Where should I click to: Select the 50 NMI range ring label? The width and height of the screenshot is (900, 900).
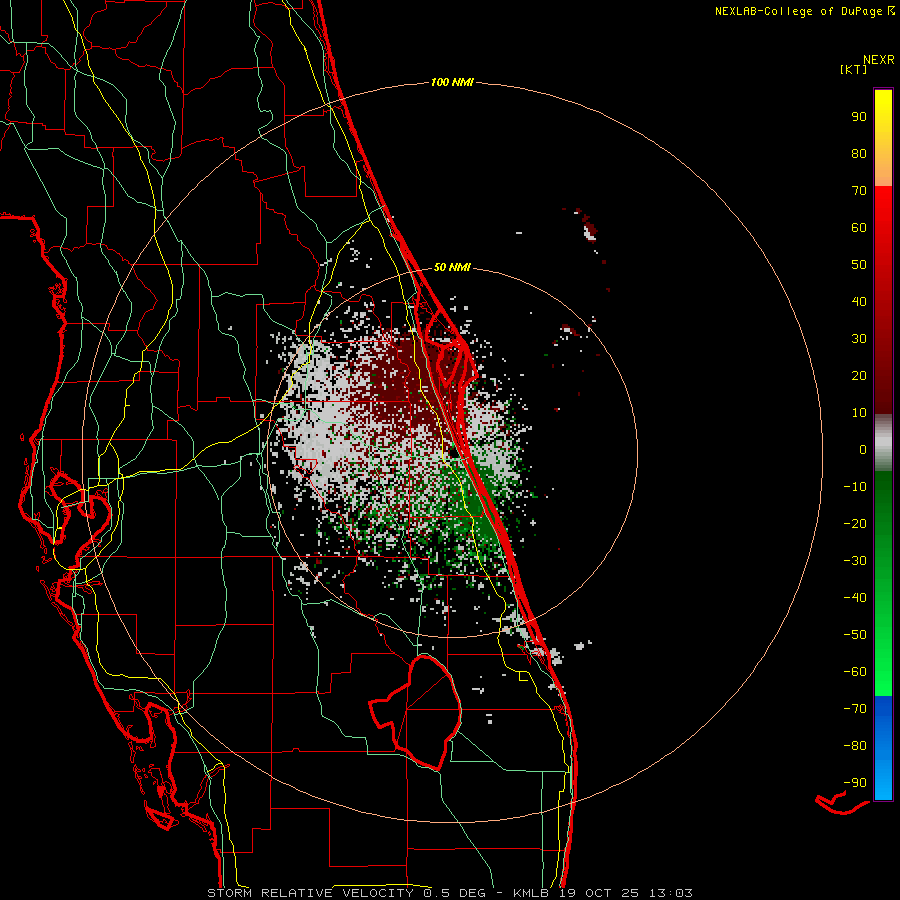(452, 267)
